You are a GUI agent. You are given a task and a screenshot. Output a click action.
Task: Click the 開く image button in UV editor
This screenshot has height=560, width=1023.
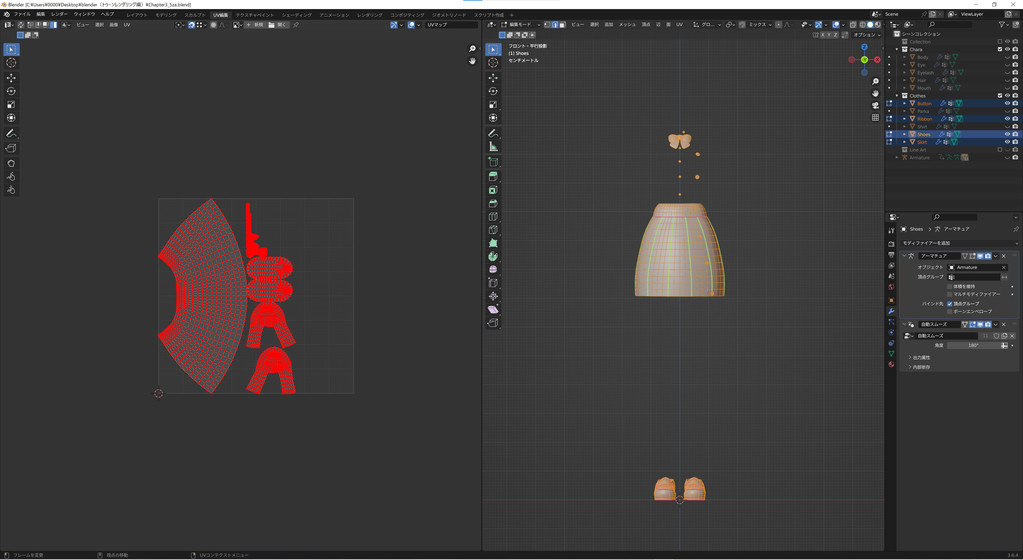click(x=279, y=25)
